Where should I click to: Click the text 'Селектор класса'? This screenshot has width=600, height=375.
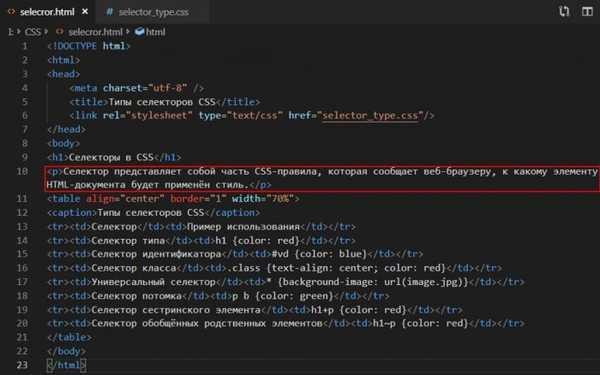[x=134, y=268]
